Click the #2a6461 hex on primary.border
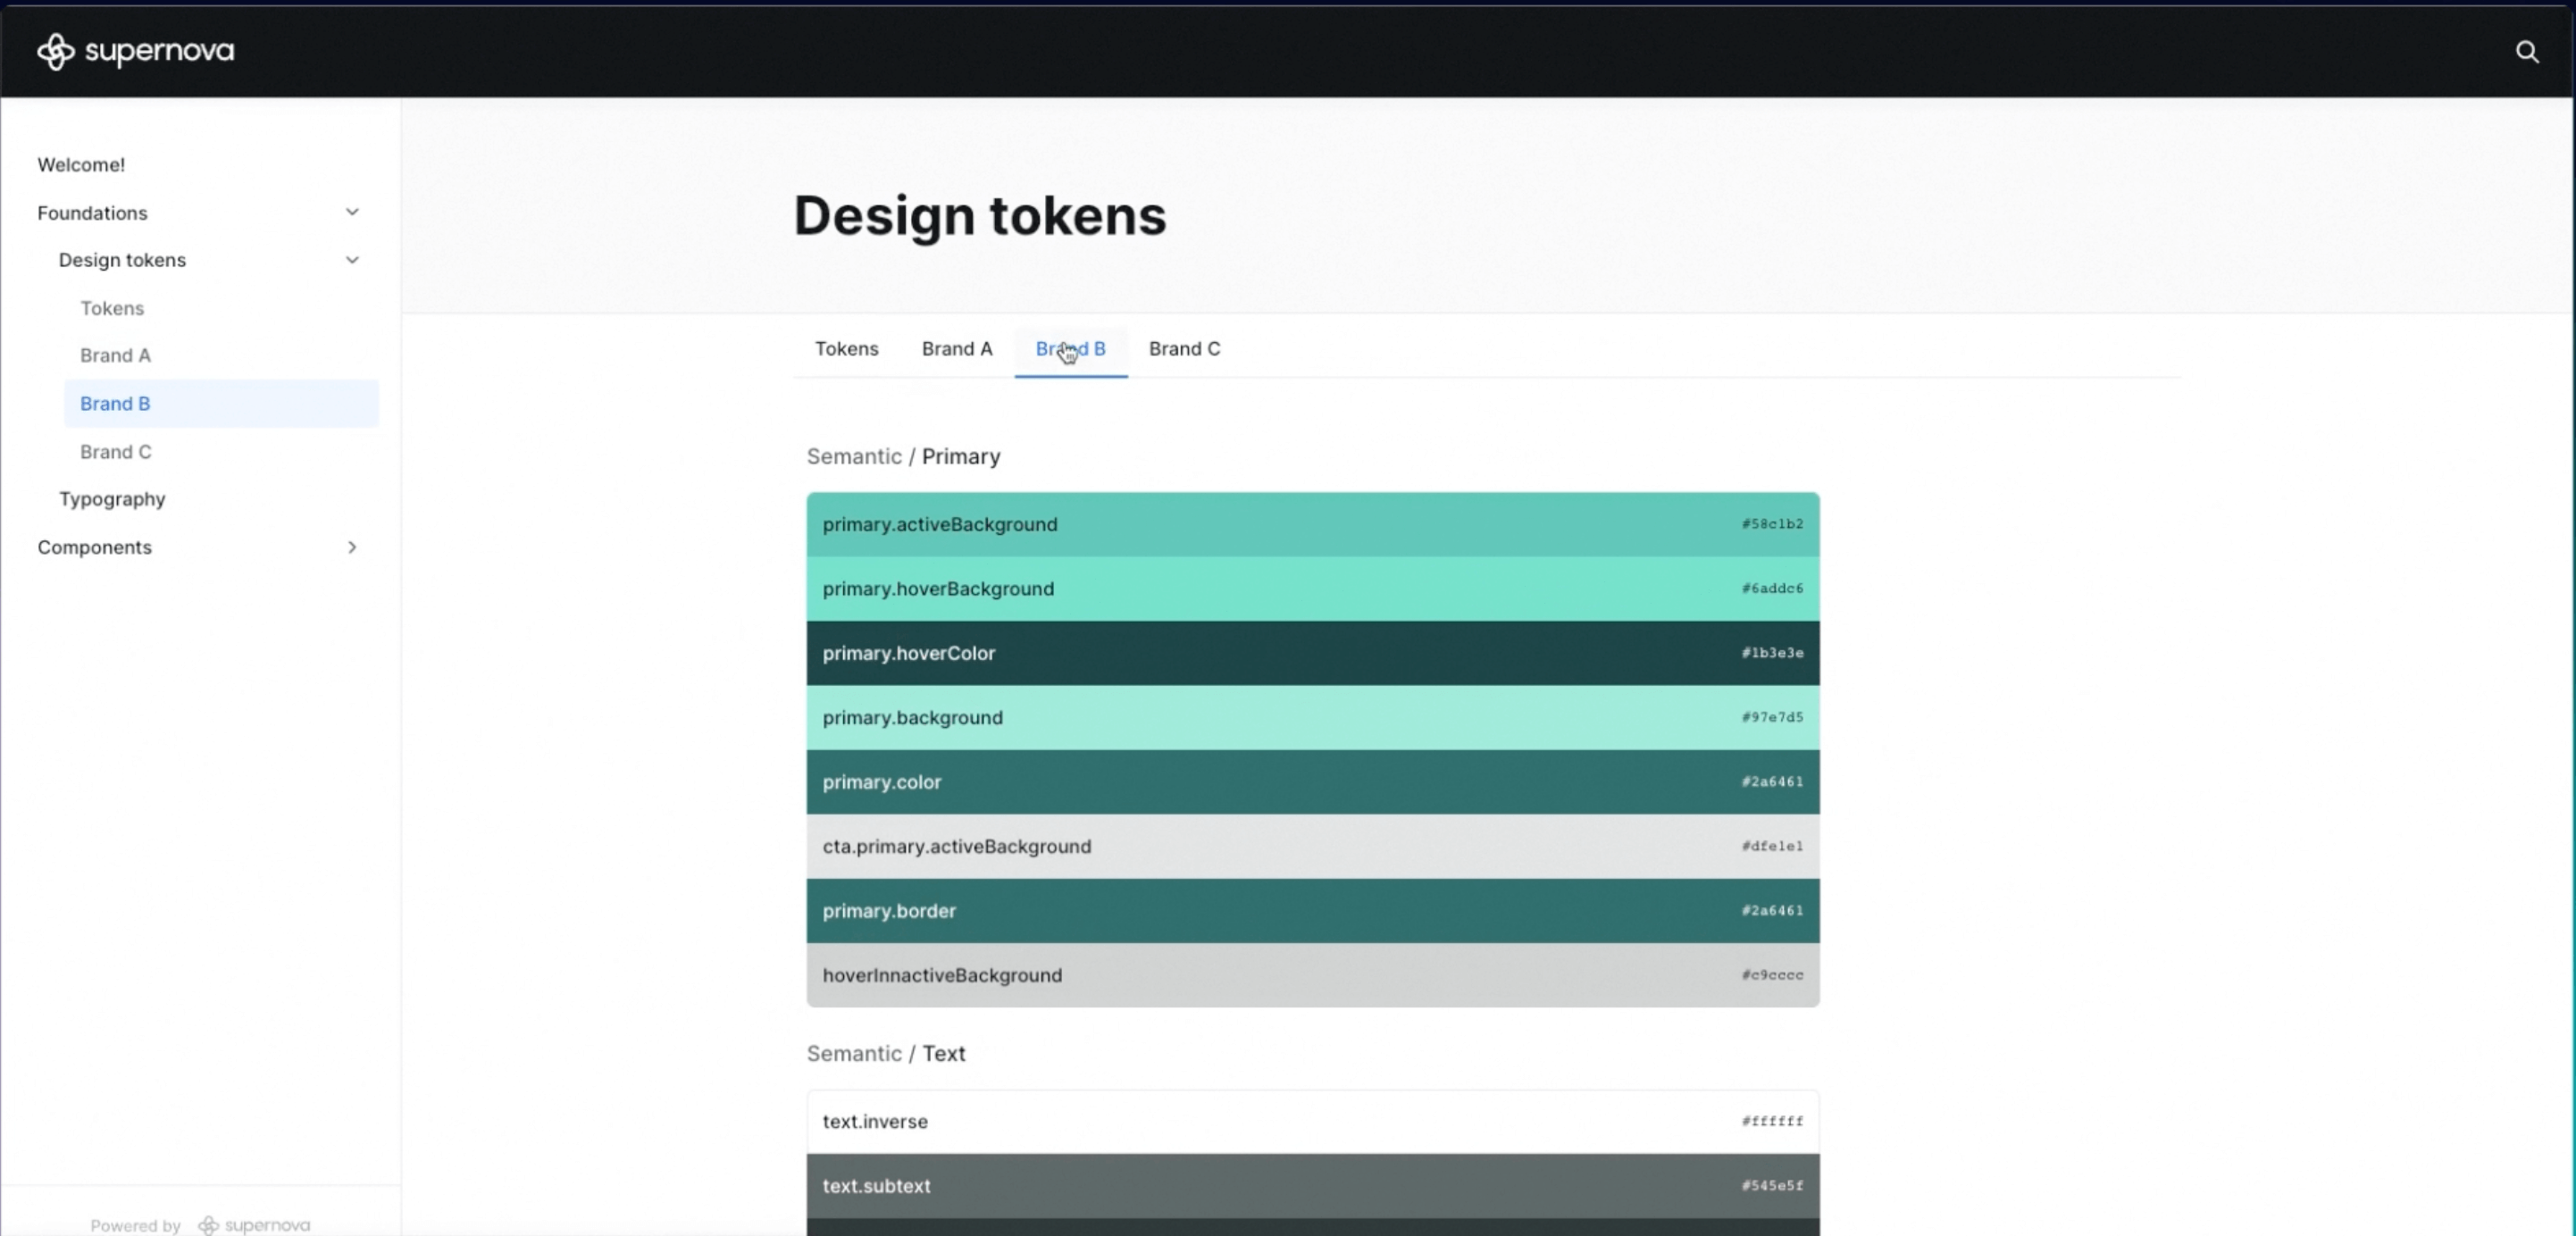The width and height of the screenshot is (2576, 1236). pyautogui.click(x=1772, y=911)
